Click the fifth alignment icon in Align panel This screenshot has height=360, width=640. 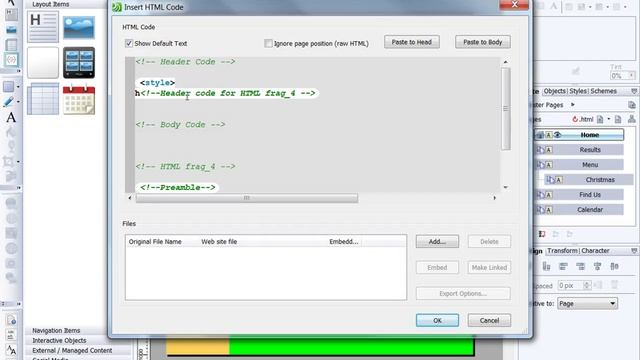(x=614, y=267)
